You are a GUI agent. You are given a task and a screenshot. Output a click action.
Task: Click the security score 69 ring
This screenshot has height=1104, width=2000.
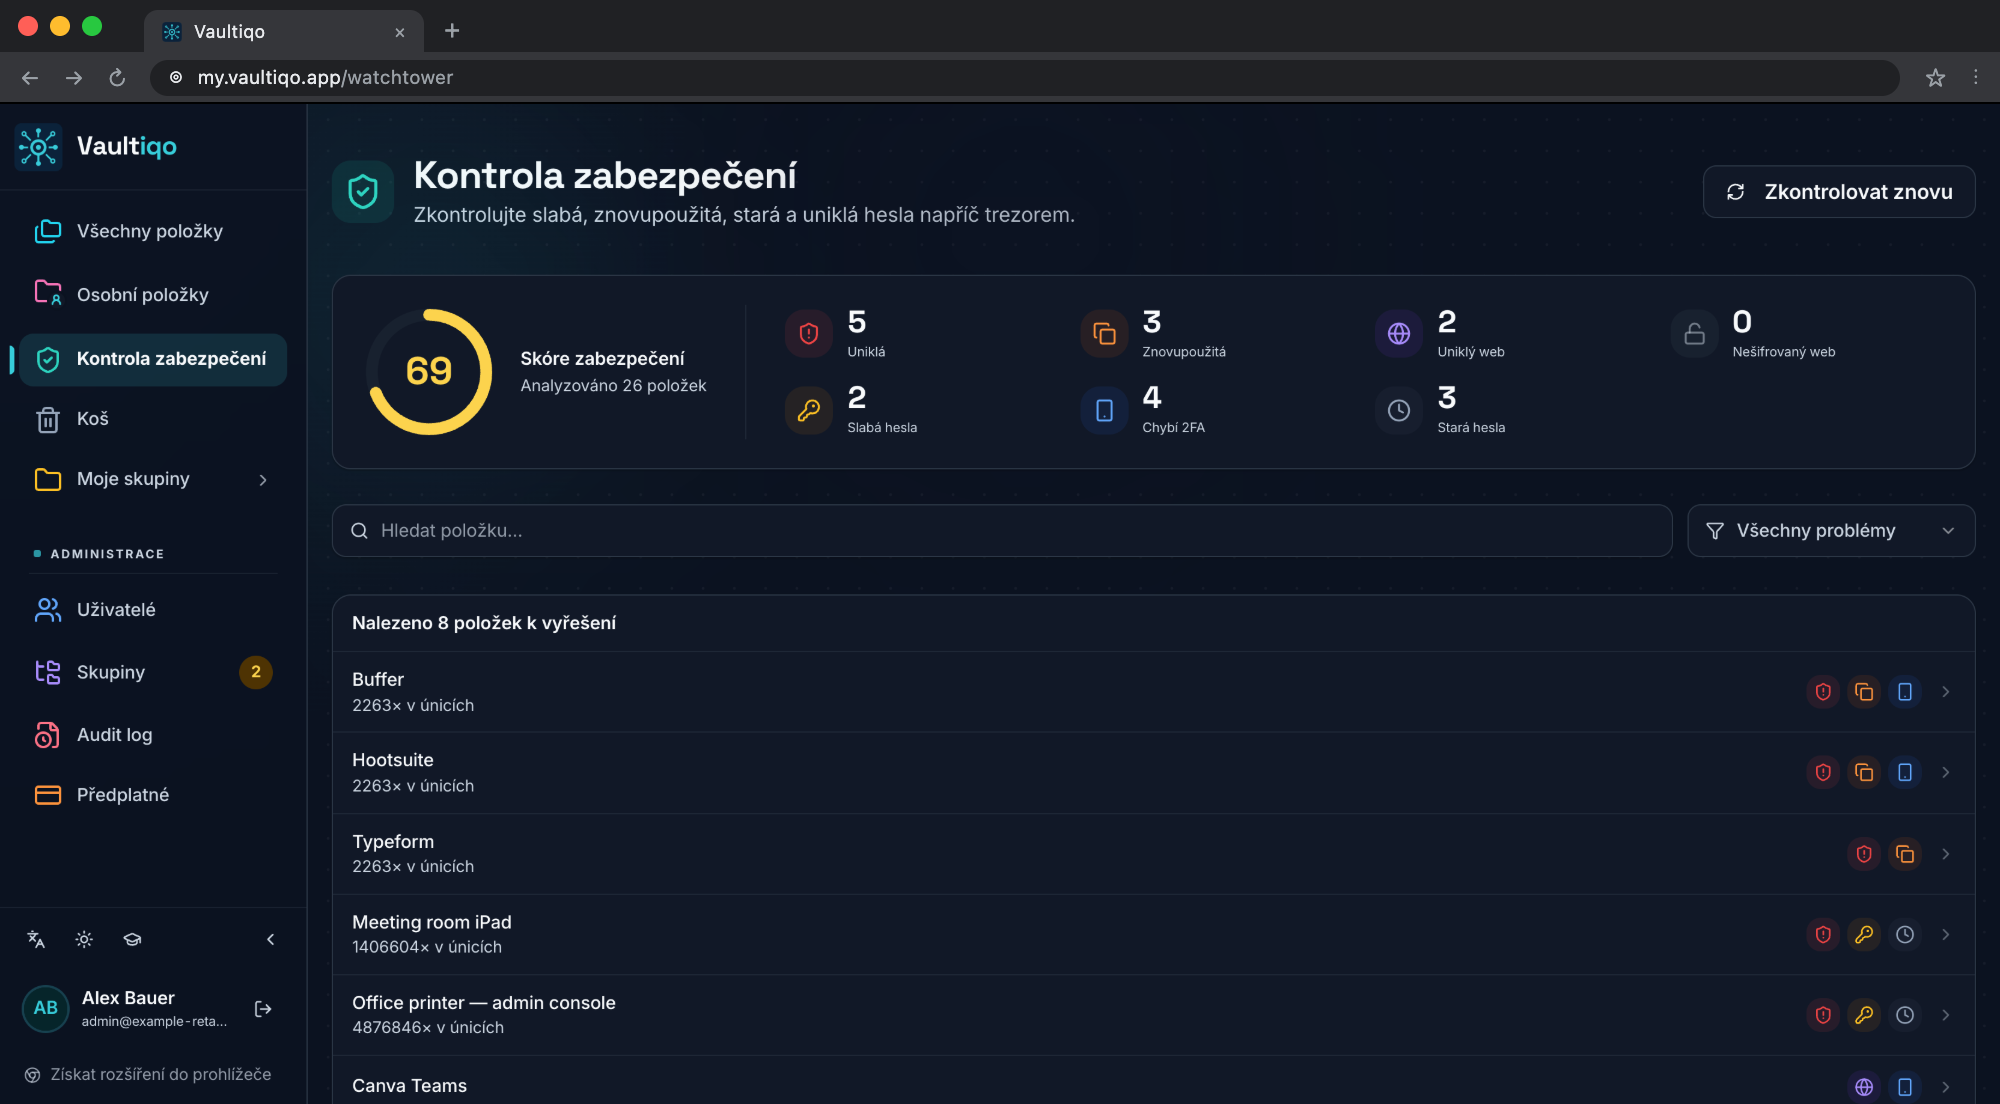coord(429,372)
